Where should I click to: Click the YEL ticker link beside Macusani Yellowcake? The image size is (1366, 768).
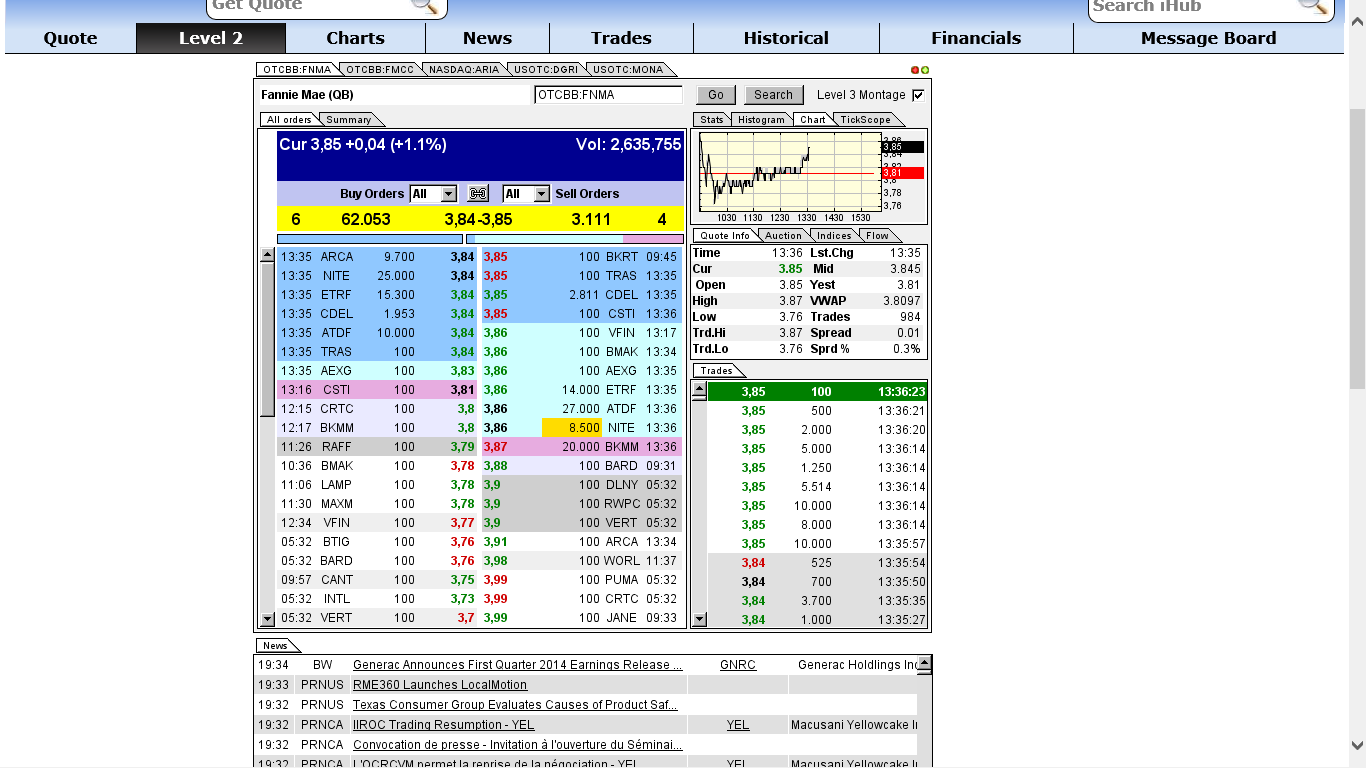[x=738, y=725]
